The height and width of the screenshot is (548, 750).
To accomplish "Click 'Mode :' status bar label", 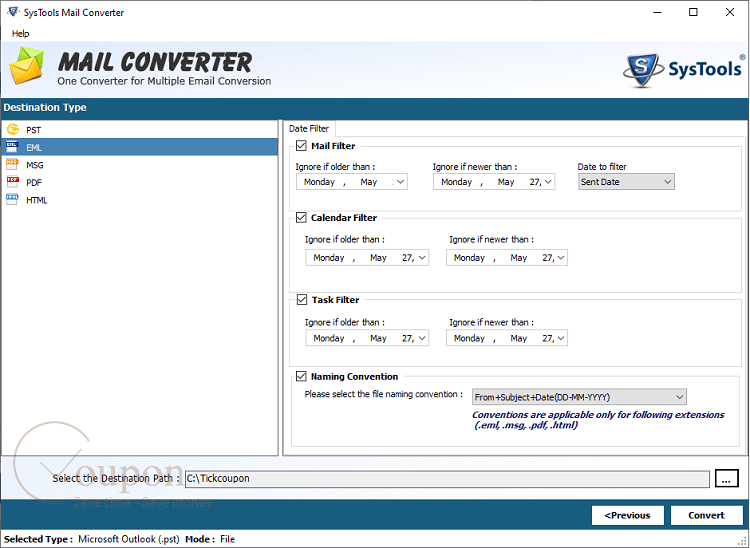I will pos(200,539).
